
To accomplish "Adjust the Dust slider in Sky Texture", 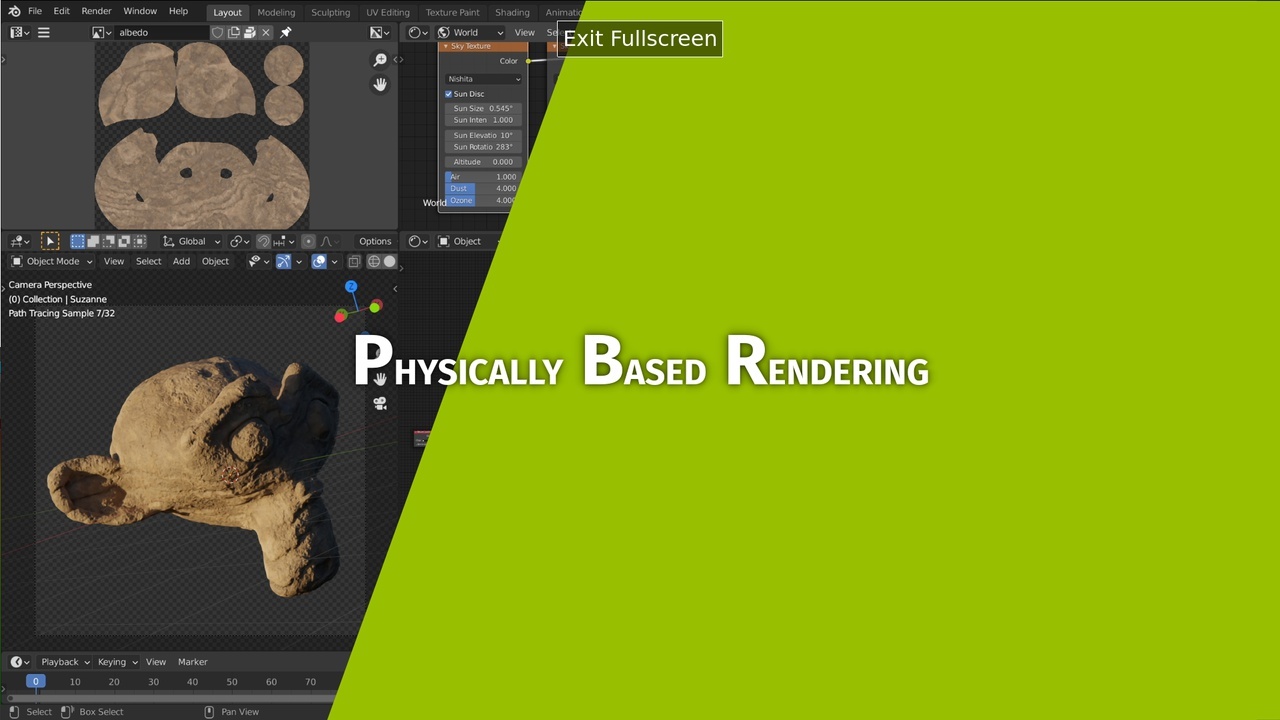I will (x=480, y=188).
